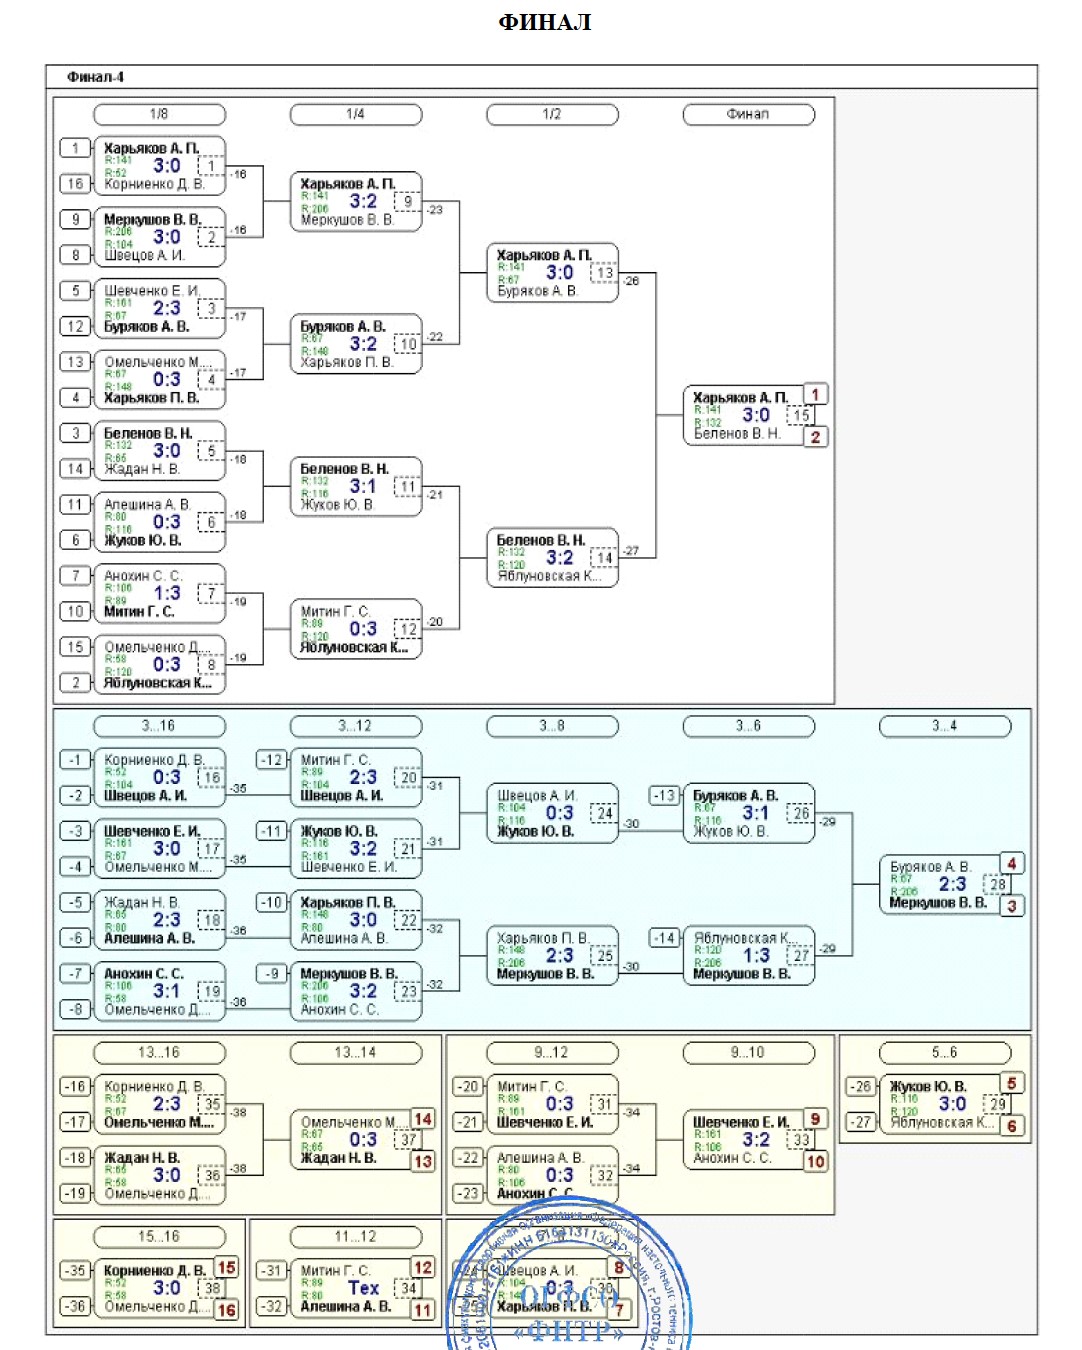
Task: Click fifth place badge beside Жуков Ю. В.
Action: 1012,1083
